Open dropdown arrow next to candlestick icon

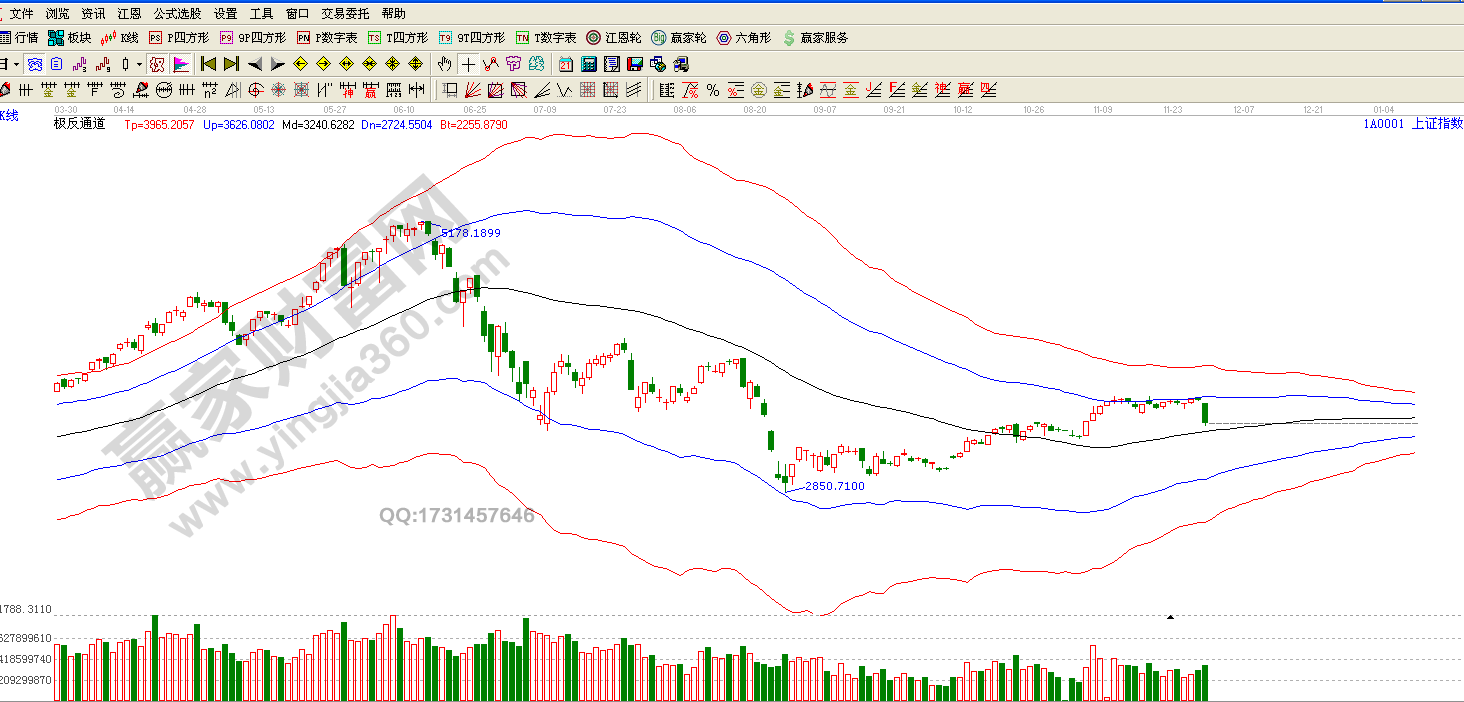(139, 64)
